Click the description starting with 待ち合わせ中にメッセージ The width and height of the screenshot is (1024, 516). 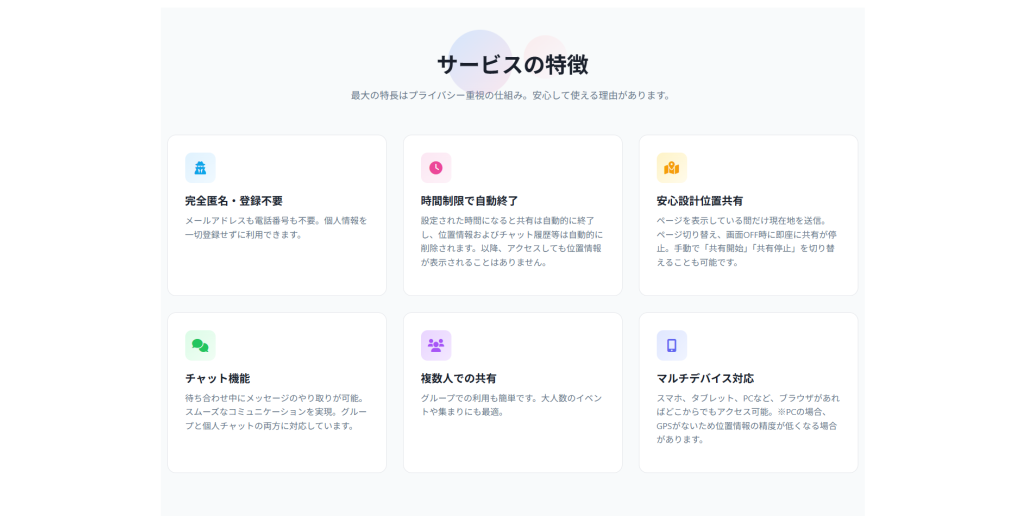(276, 411)
